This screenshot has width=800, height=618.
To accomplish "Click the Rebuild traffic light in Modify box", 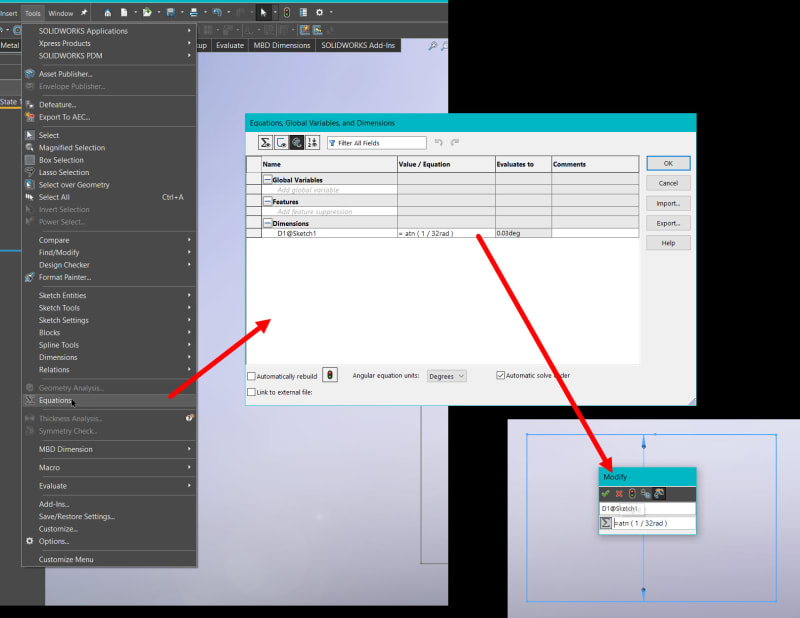I will [632, 493].
